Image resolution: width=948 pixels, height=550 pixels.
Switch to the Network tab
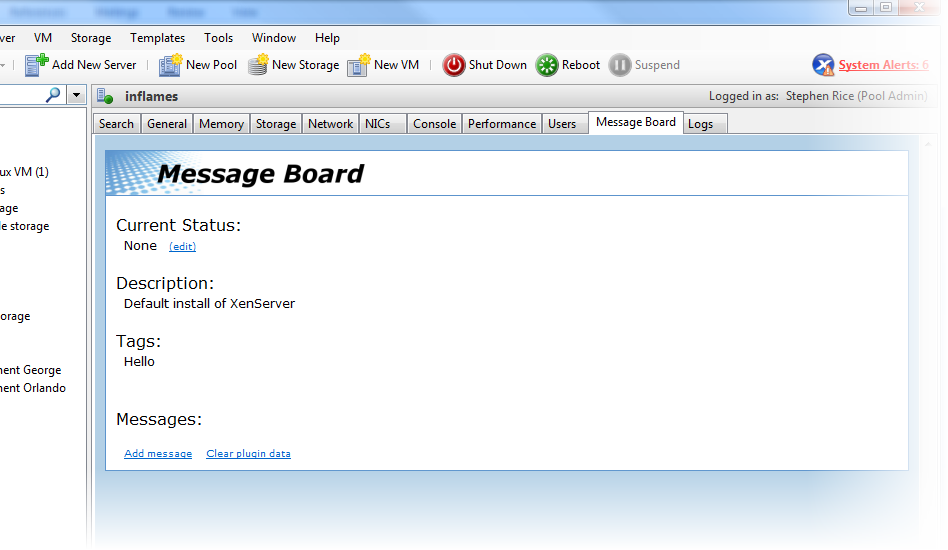coord(330,123)
